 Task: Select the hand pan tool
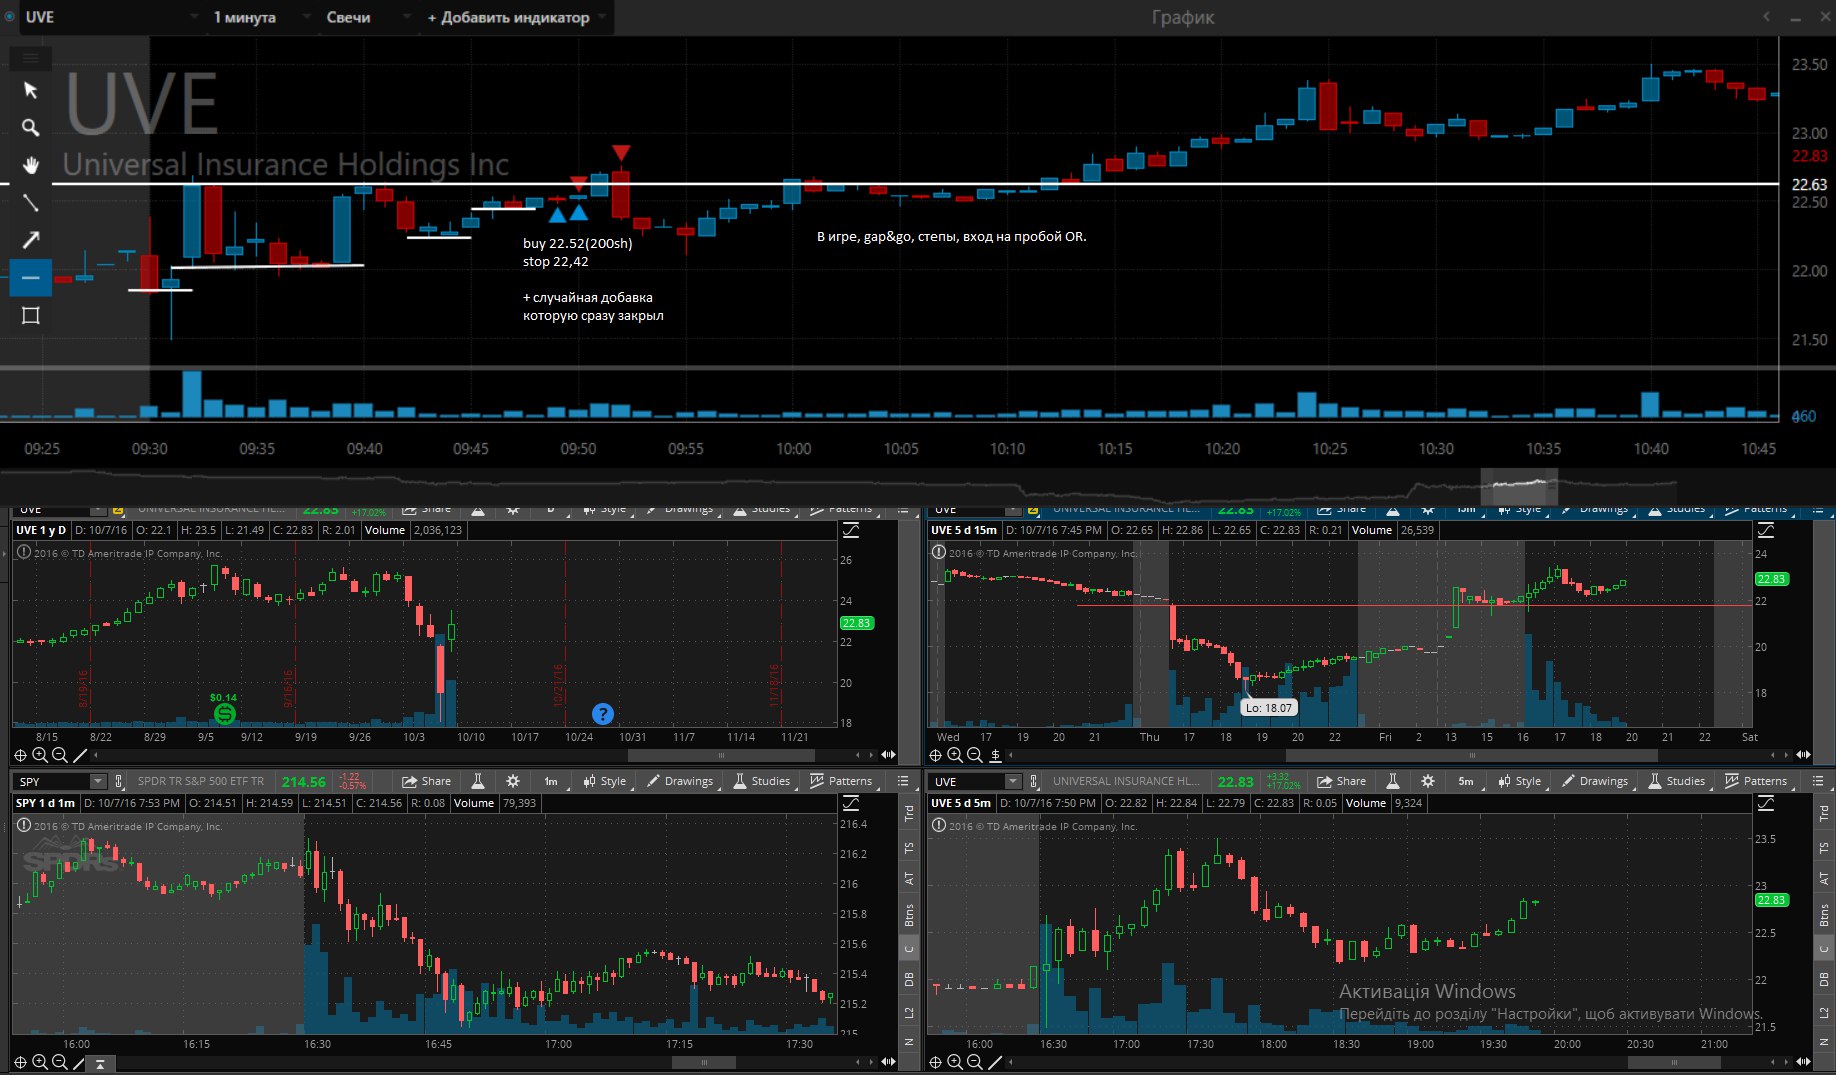[x=30, y=165]
